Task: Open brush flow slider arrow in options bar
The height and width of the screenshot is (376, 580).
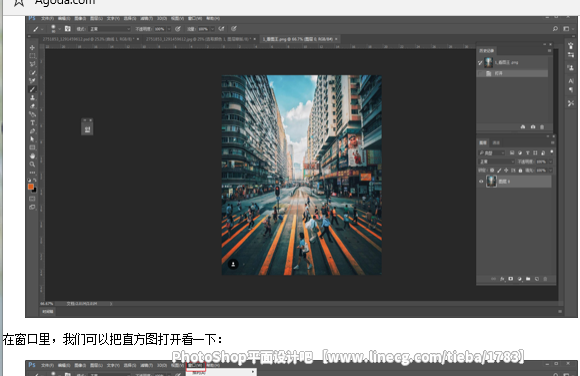Action: 212,29
